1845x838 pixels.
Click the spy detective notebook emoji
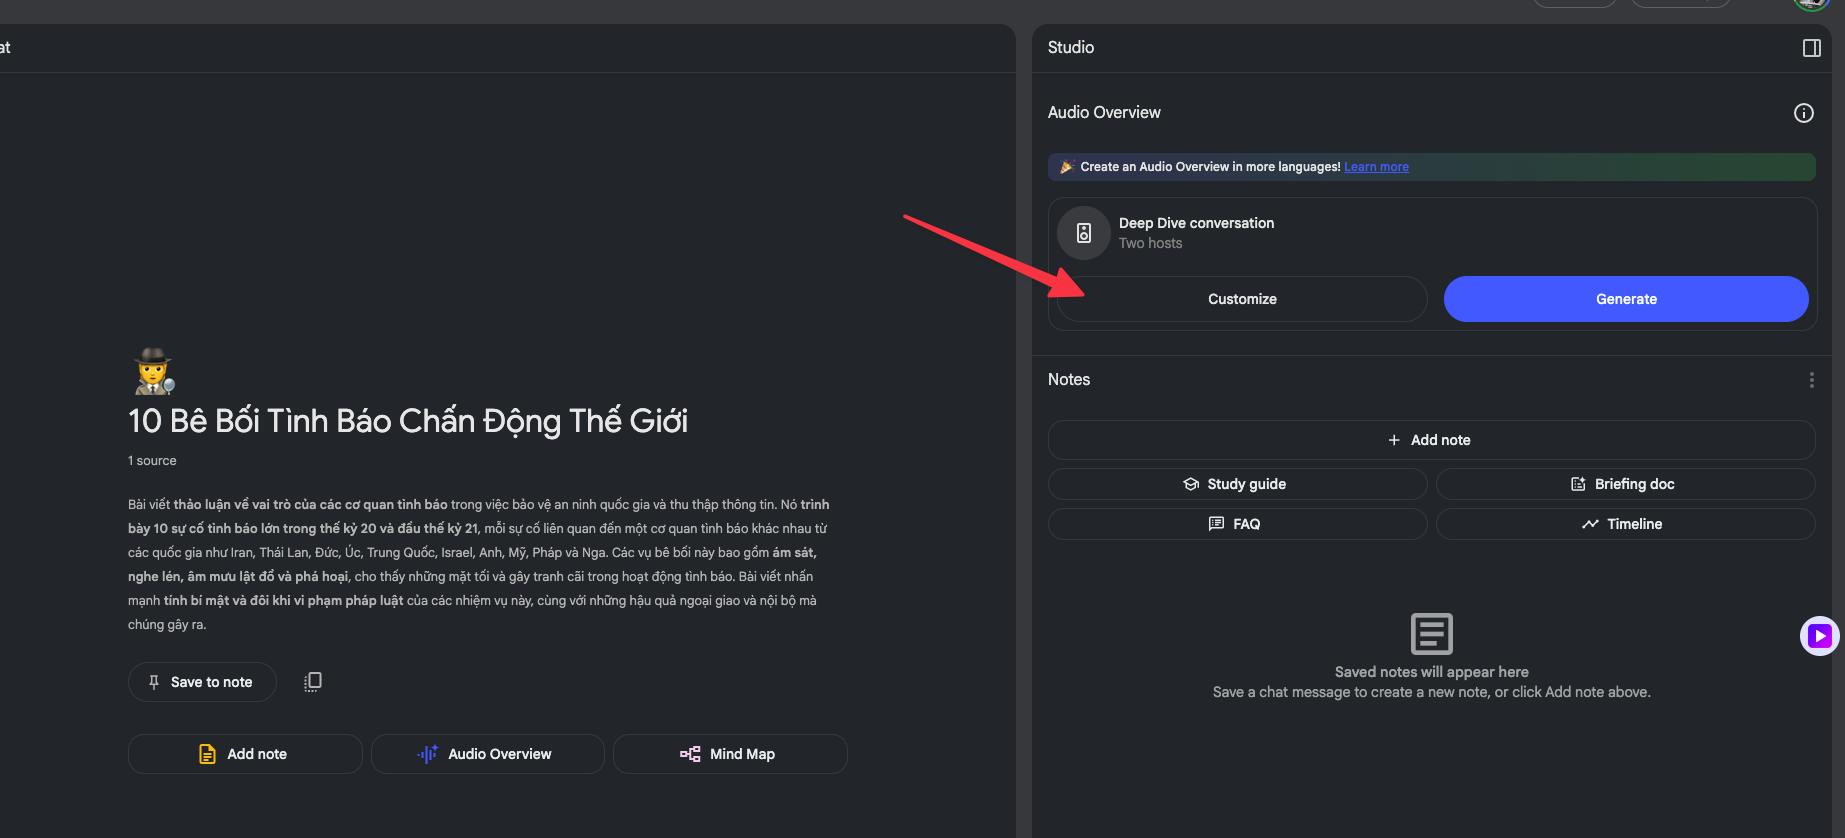(x=154, y=371)
